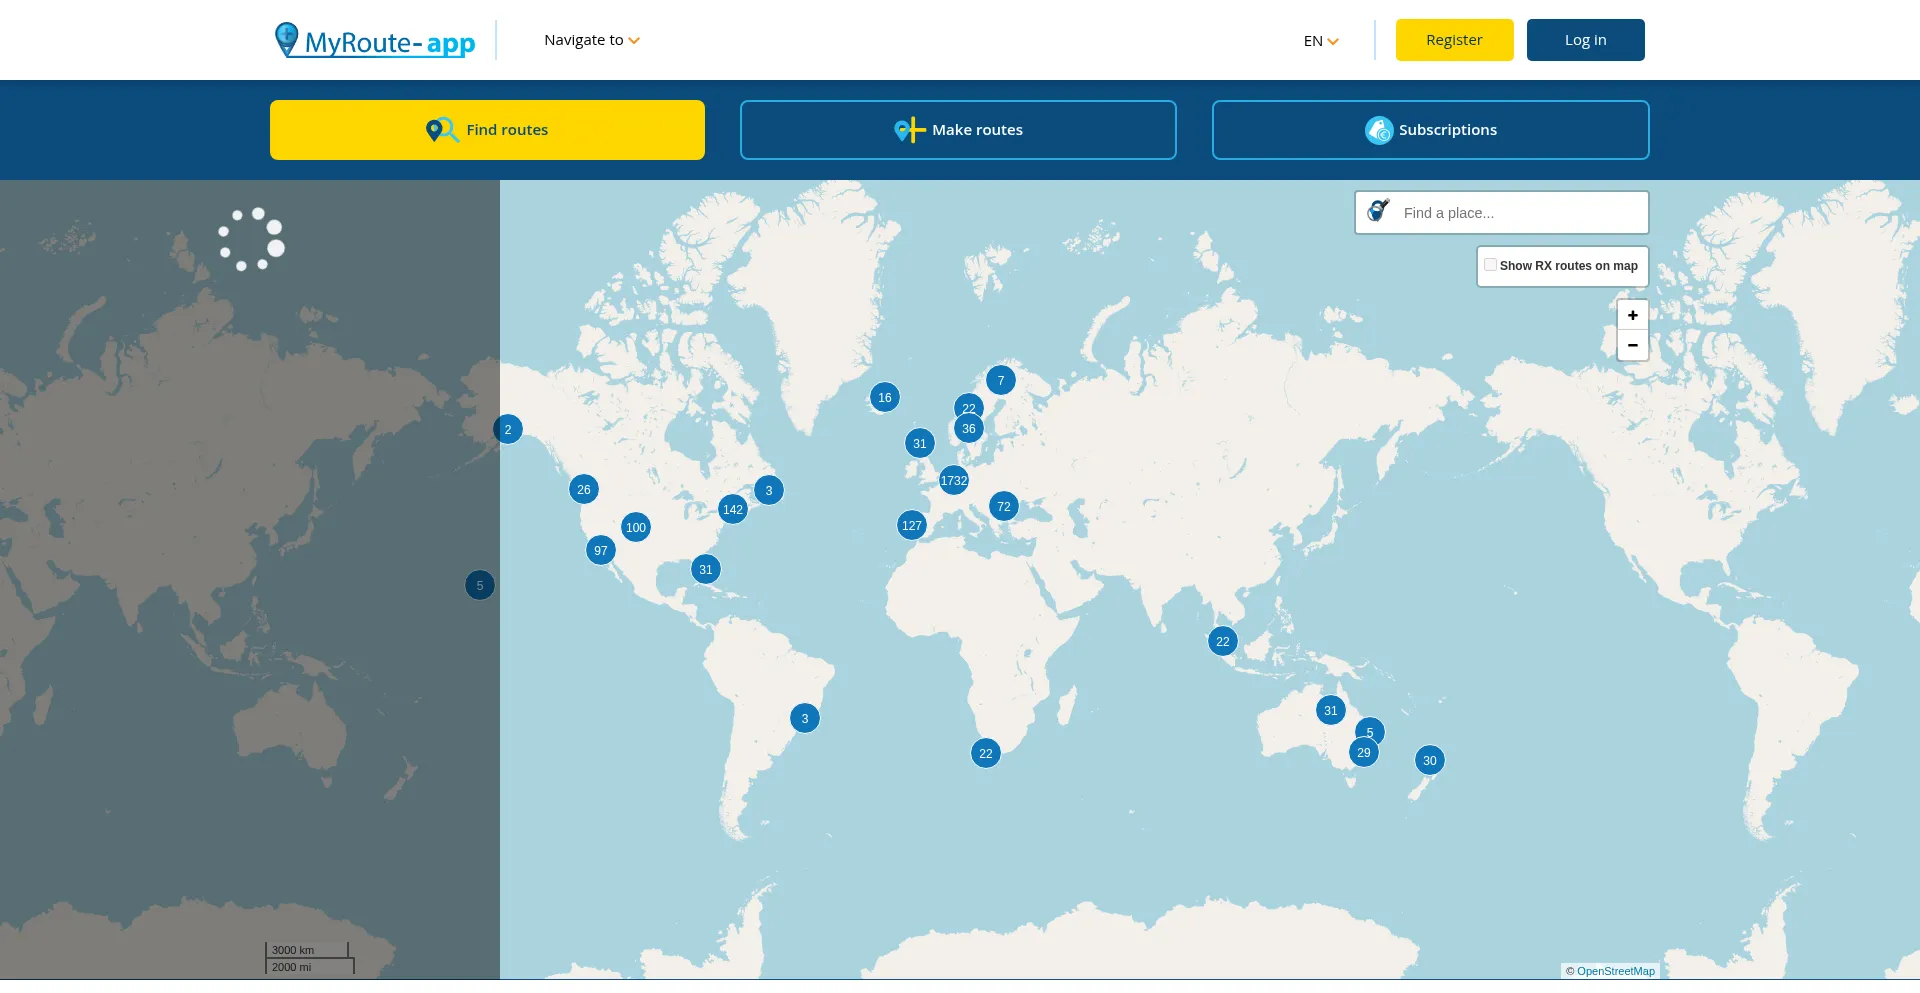Viewport: 1920px width, 993px height.
Task: Click the 7 route cluster marker
Action: coord(1001,381)
